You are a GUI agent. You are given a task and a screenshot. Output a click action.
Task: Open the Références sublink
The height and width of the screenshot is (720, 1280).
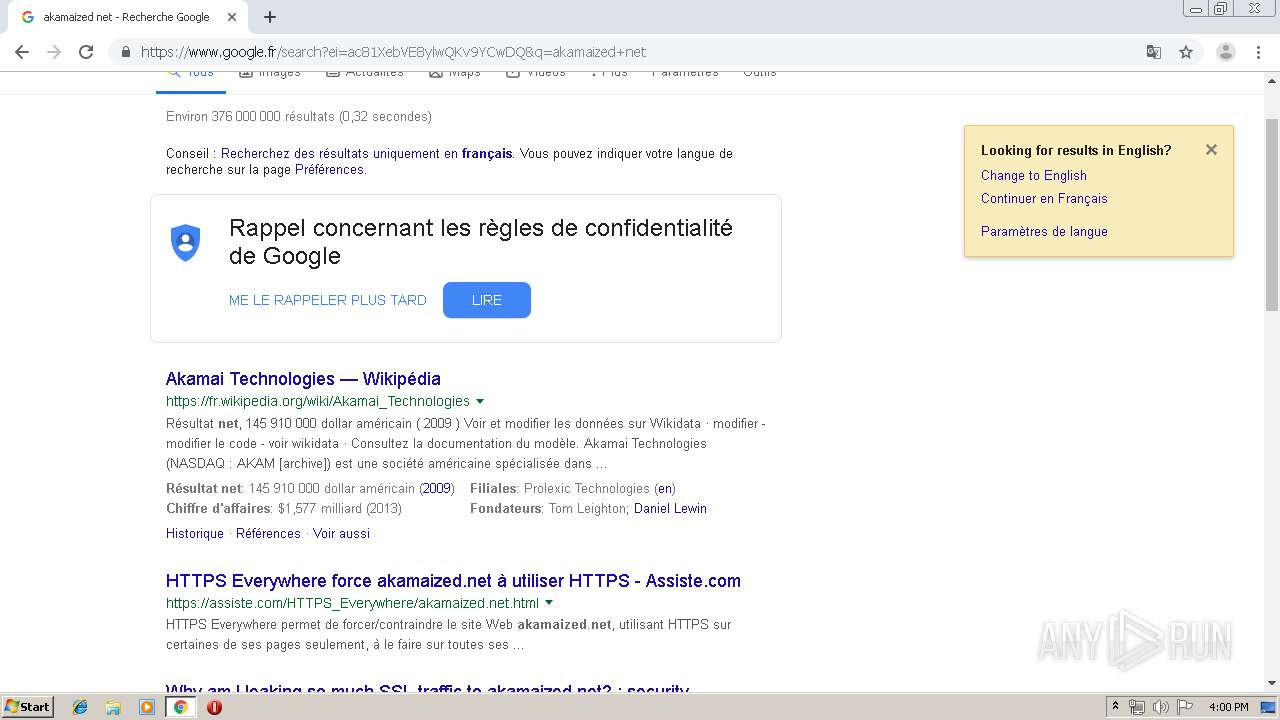pos(268,533)
